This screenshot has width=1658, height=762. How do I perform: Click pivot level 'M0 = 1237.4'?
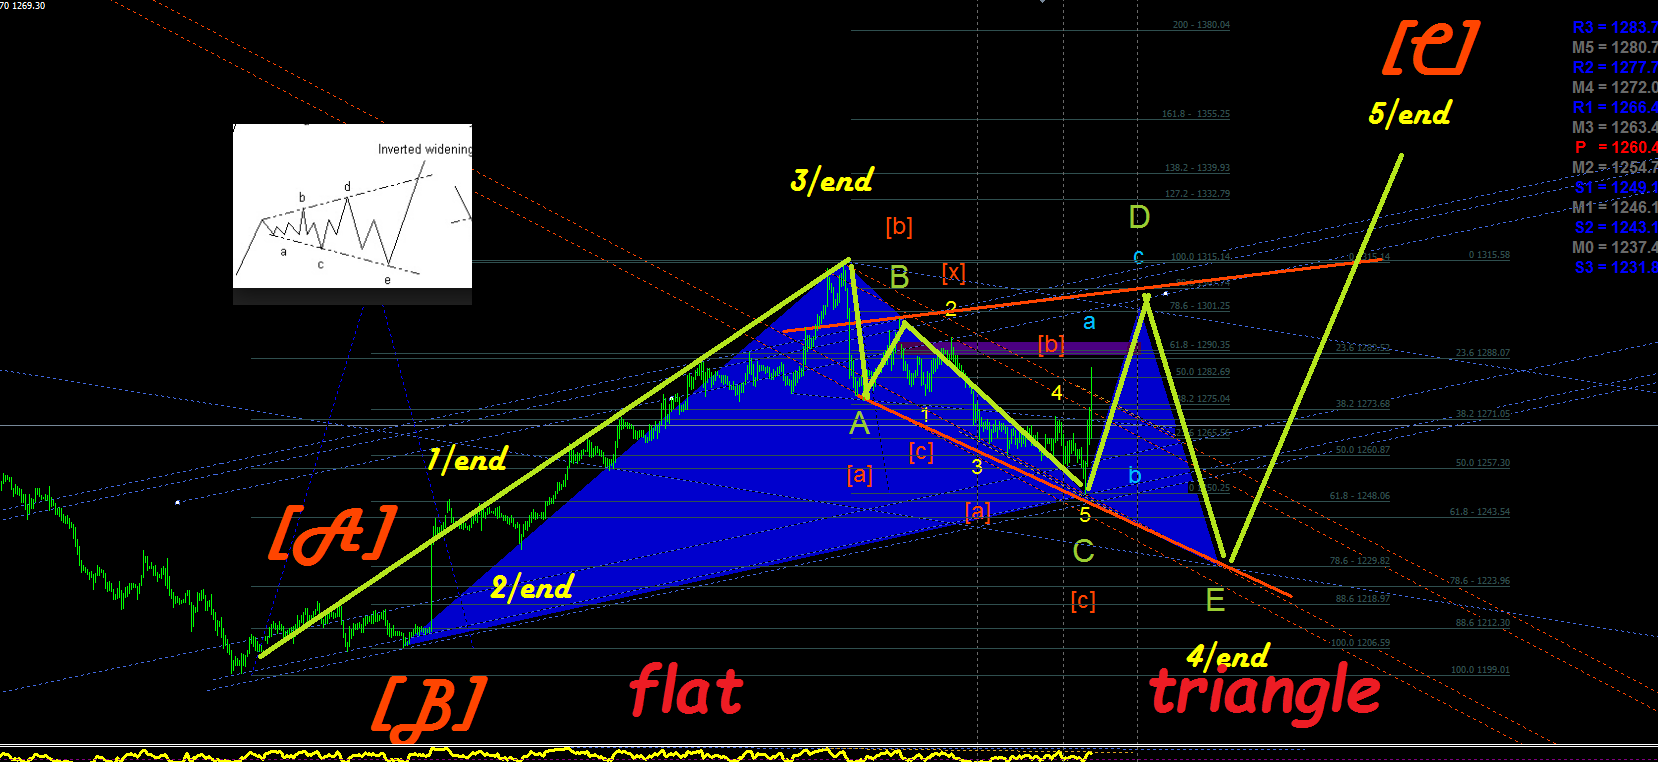point(1615,248)
